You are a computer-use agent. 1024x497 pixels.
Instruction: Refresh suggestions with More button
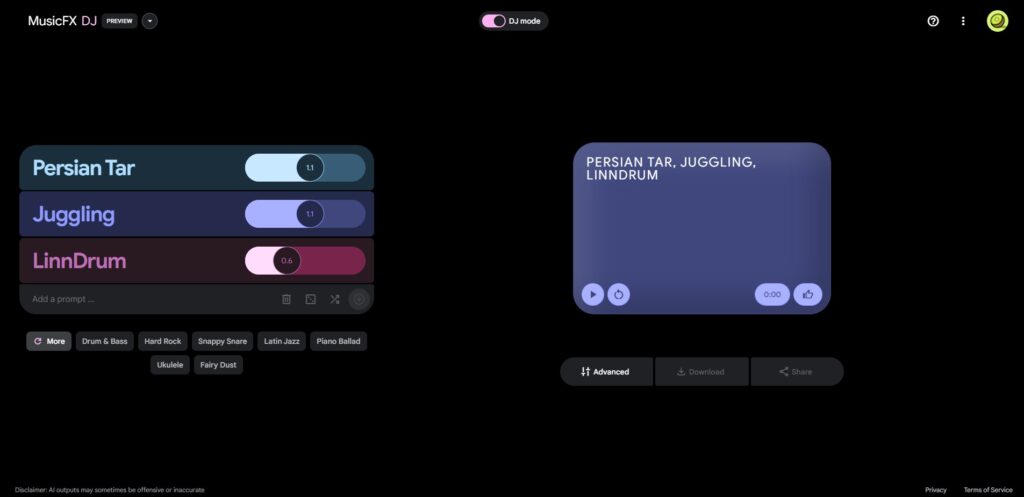(x=49, y=341)
